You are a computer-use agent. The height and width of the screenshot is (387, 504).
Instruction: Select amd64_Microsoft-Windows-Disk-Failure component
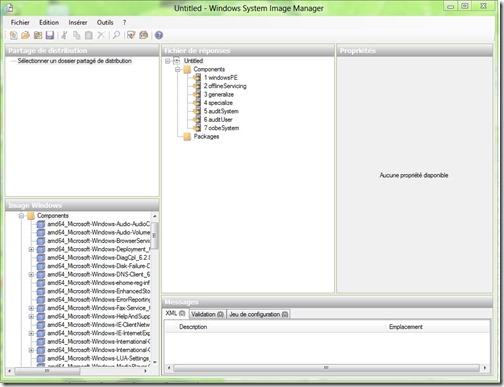(99, 266)
